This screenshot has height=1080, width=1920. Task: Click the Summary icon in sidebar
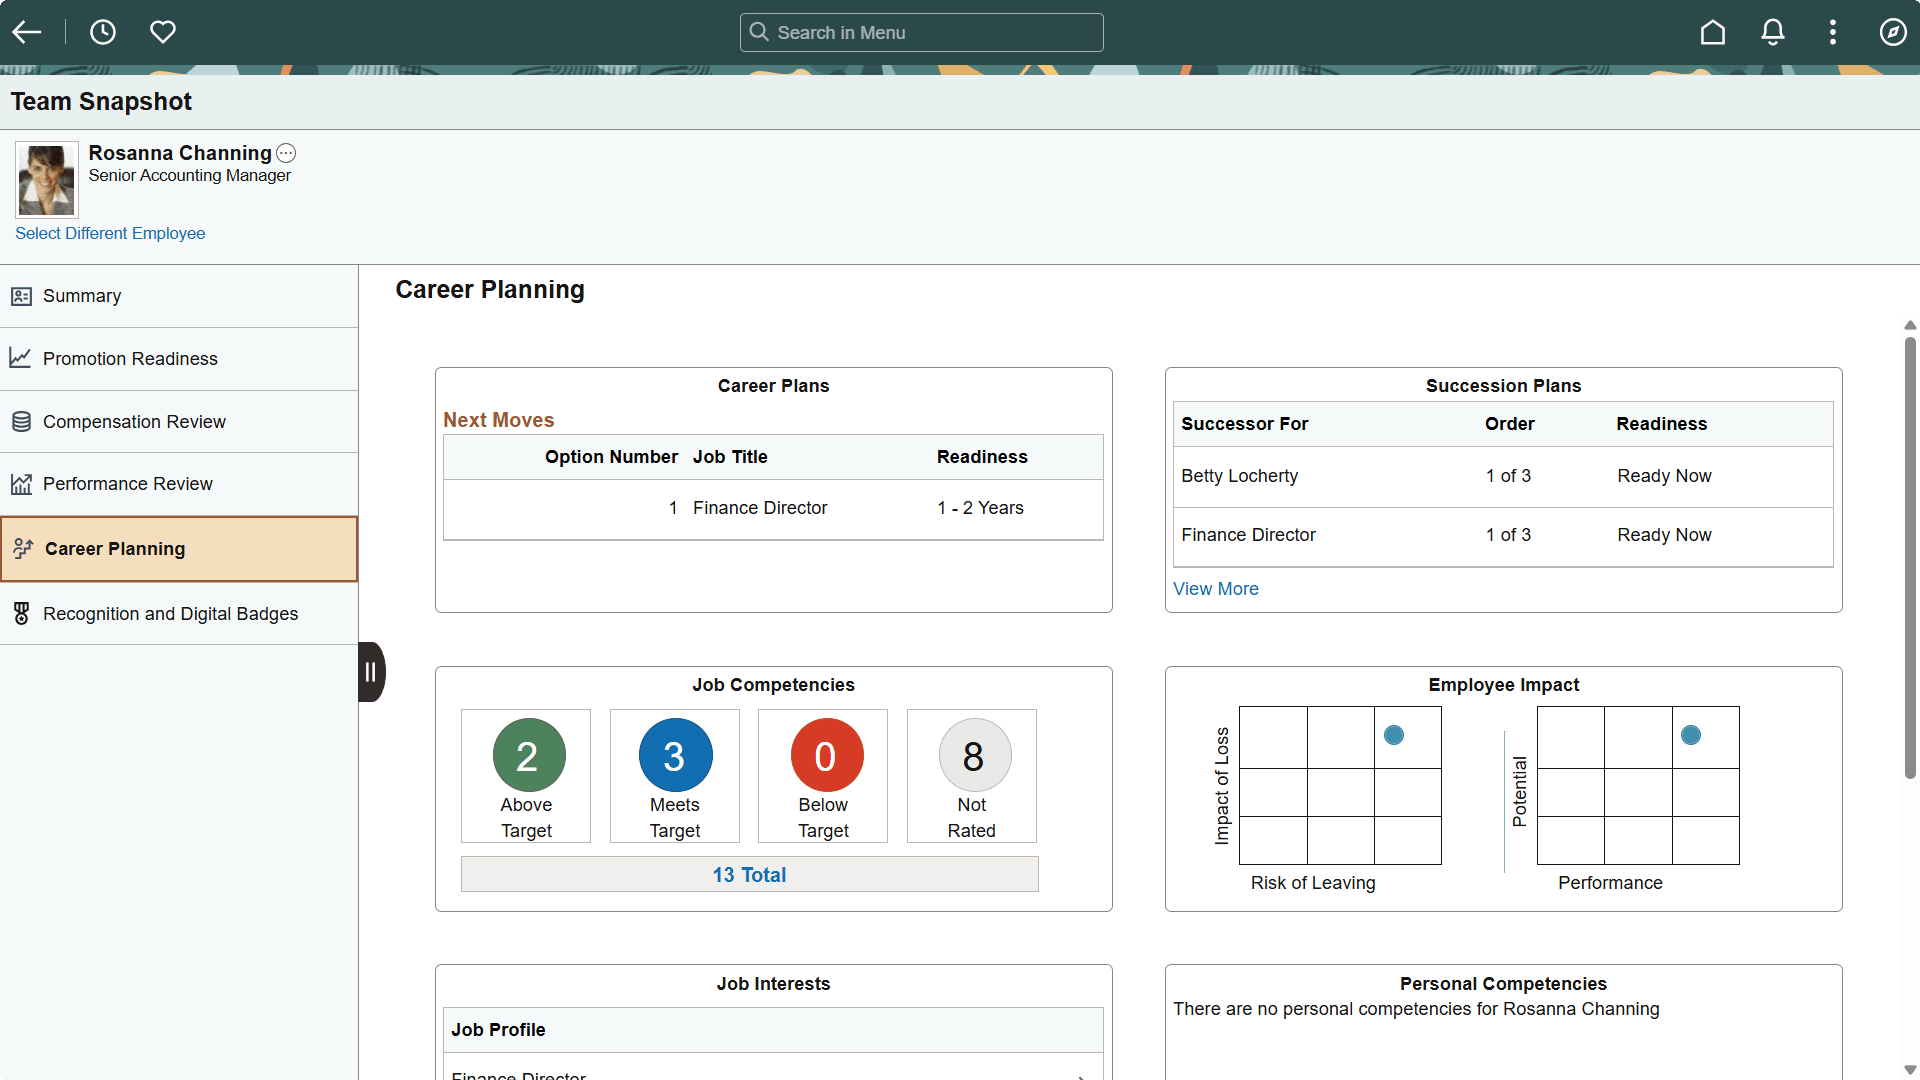pyautogui.click(x=21, y=296)
